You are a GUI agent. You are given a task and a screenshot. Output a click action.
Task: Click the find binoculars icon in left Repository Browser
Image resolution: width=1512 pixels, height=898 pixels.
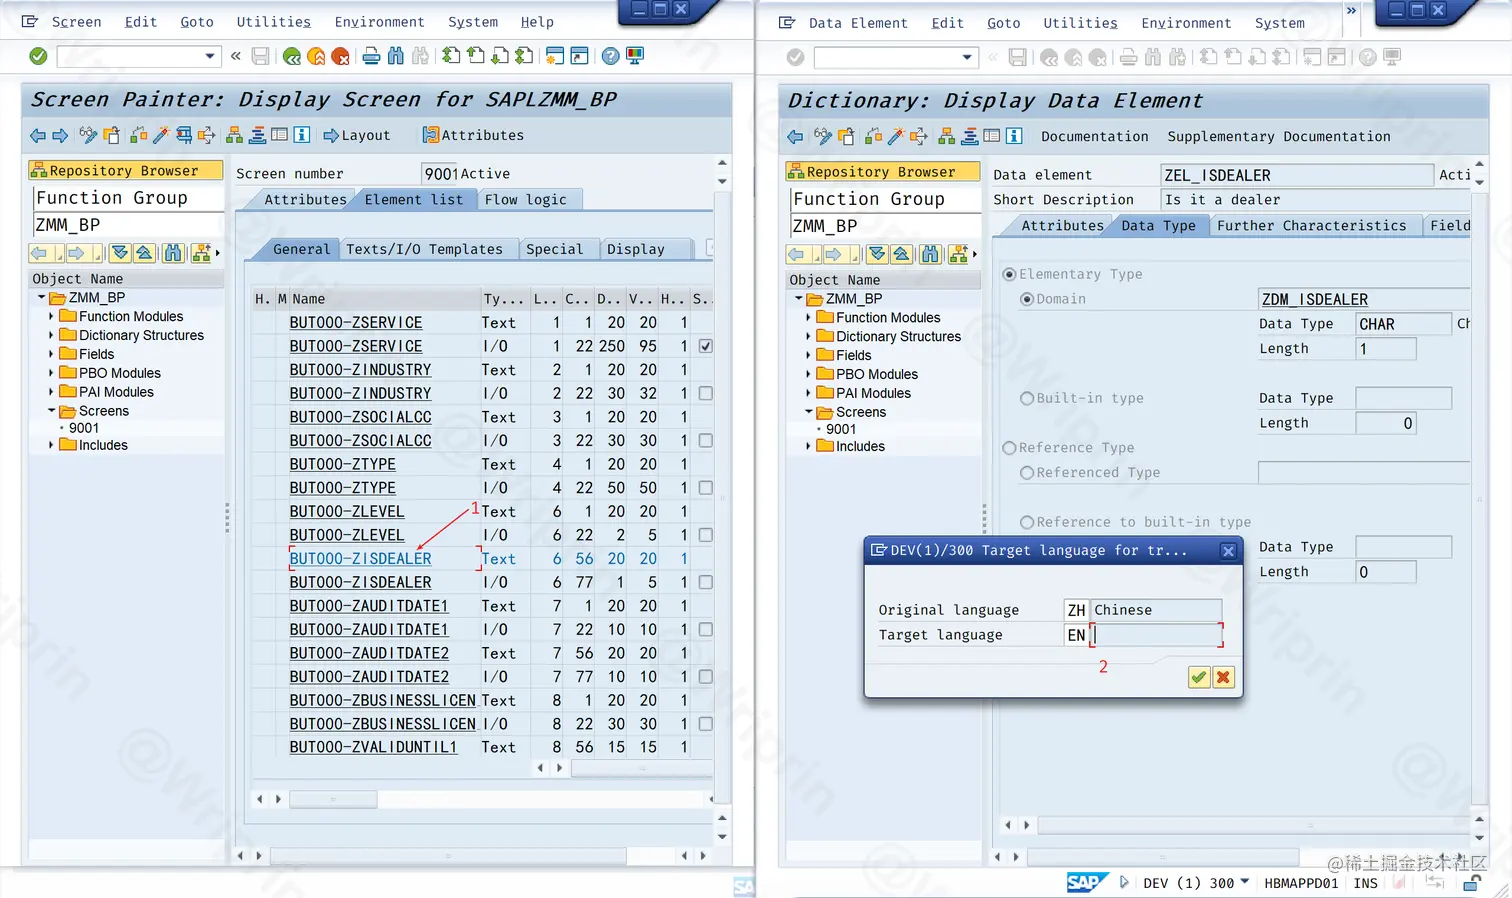[x=173, y=253]
